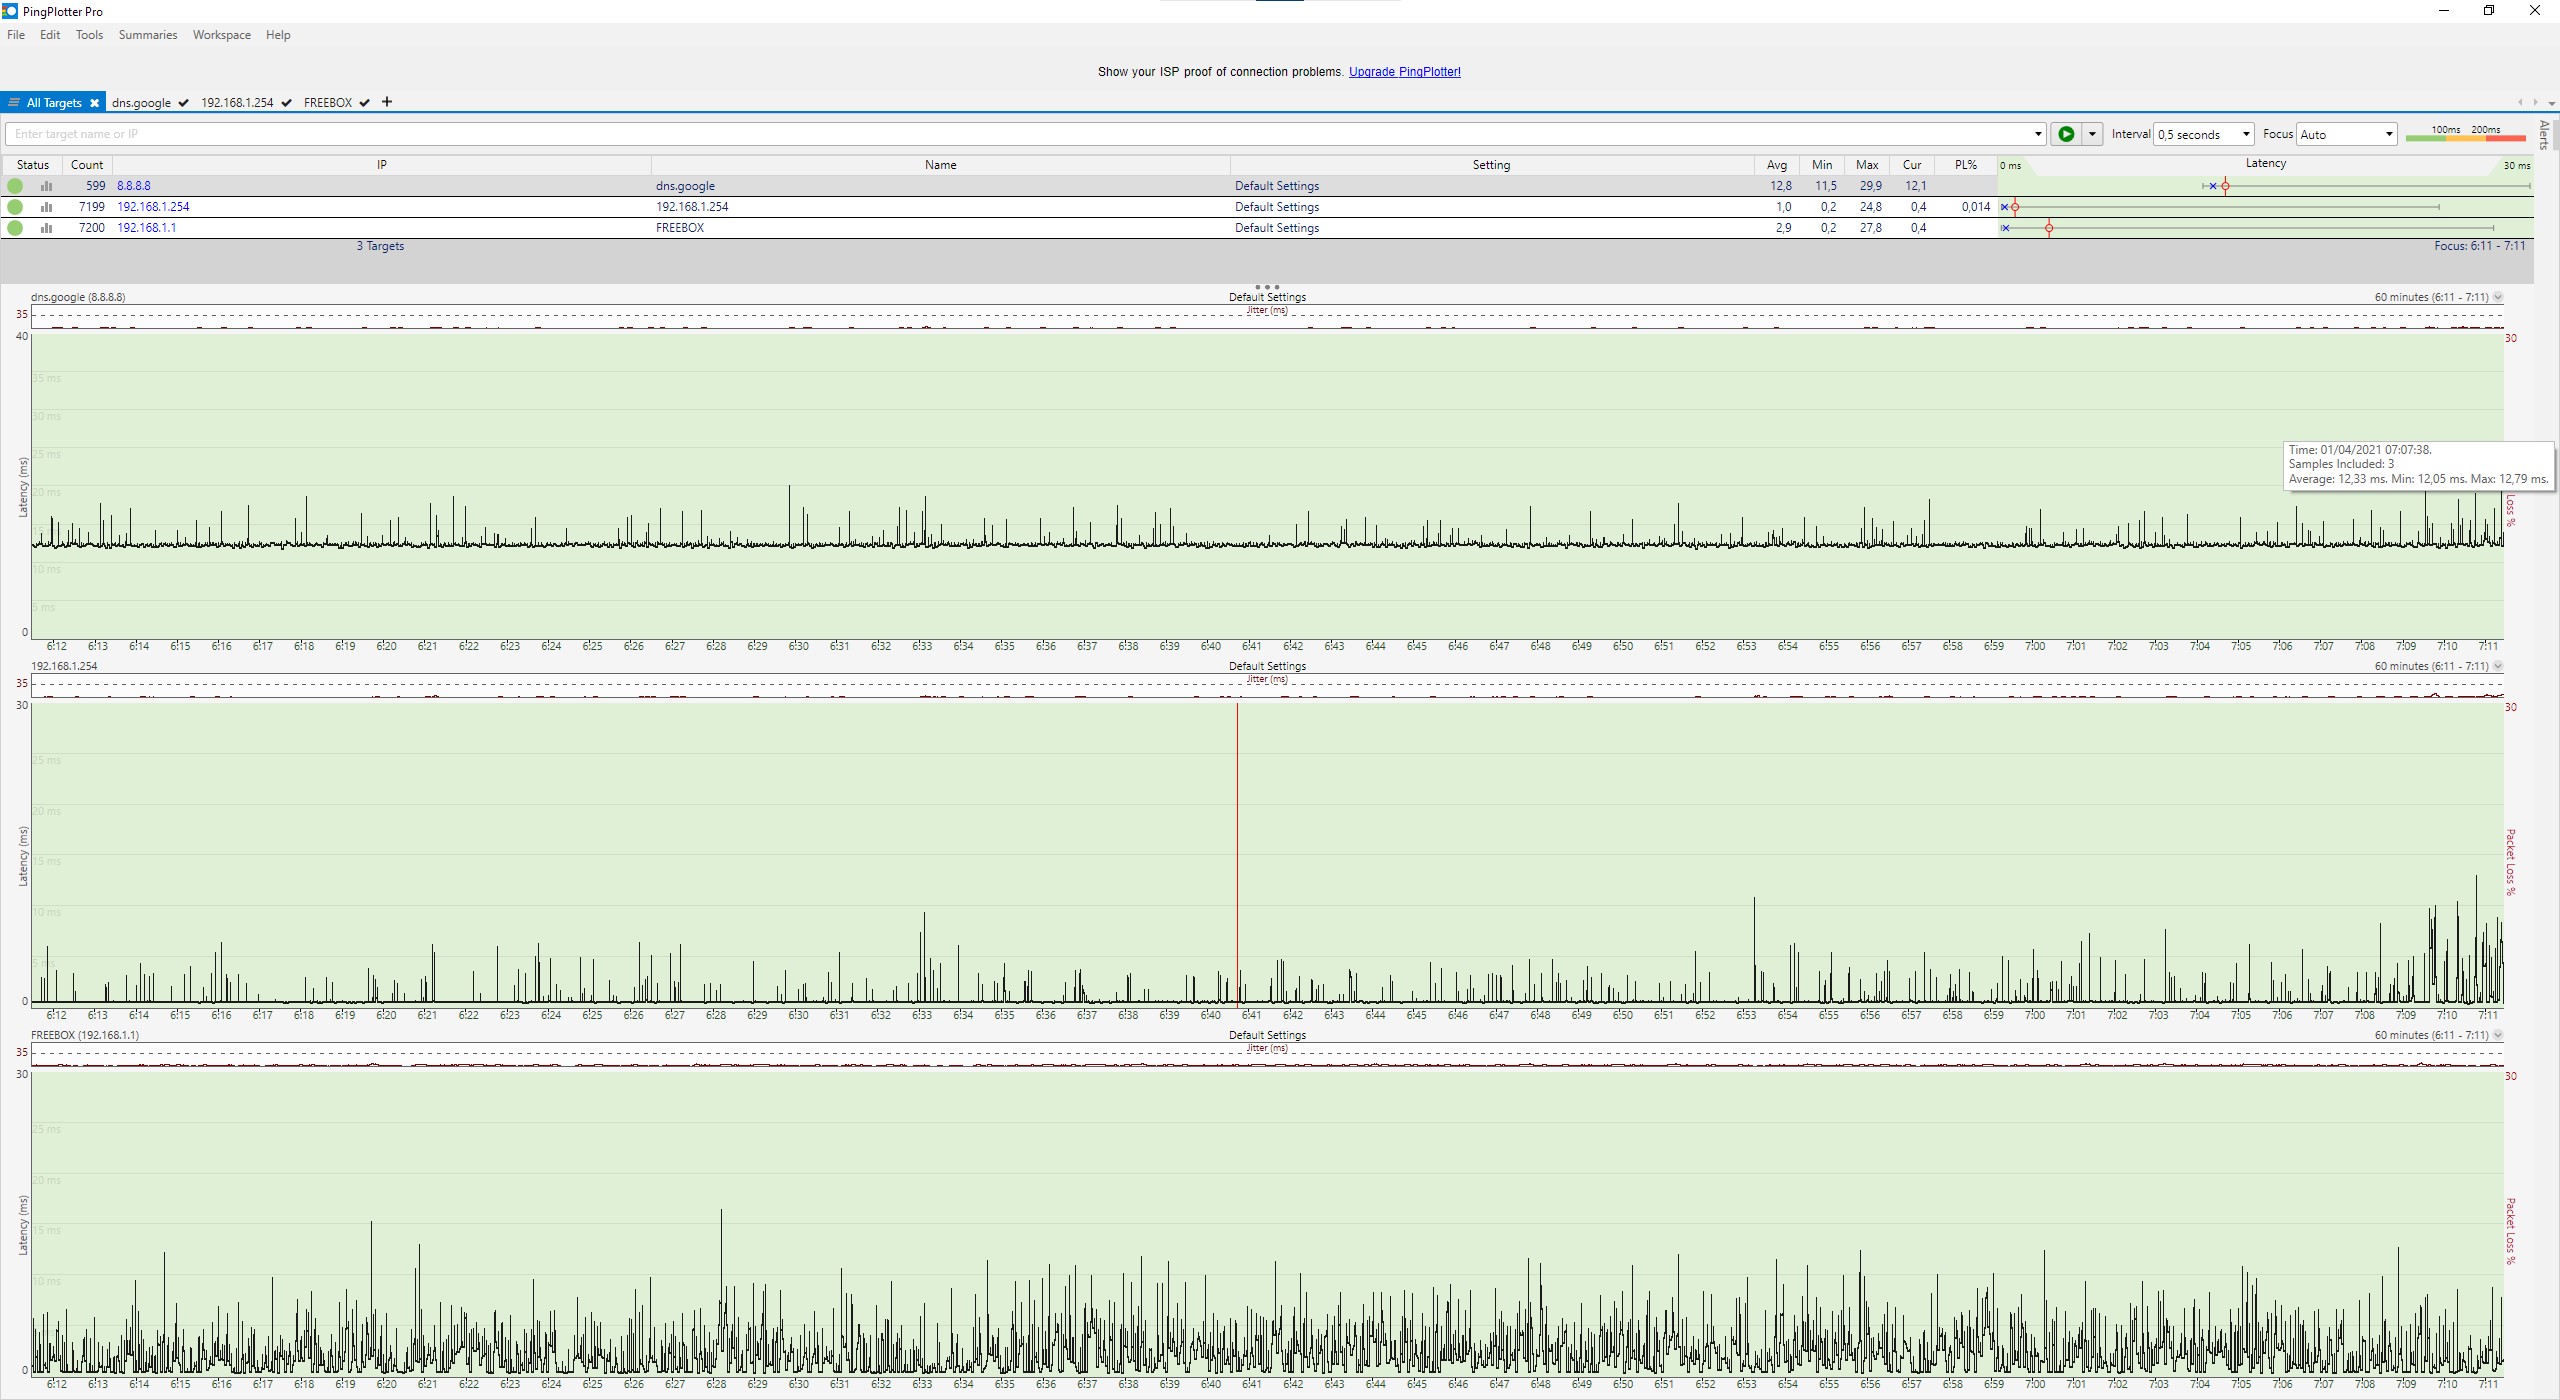Click hamburger icon on All Targets tab
Viewport: 2560px width, 1400px height.
click(x=14, y=103)
